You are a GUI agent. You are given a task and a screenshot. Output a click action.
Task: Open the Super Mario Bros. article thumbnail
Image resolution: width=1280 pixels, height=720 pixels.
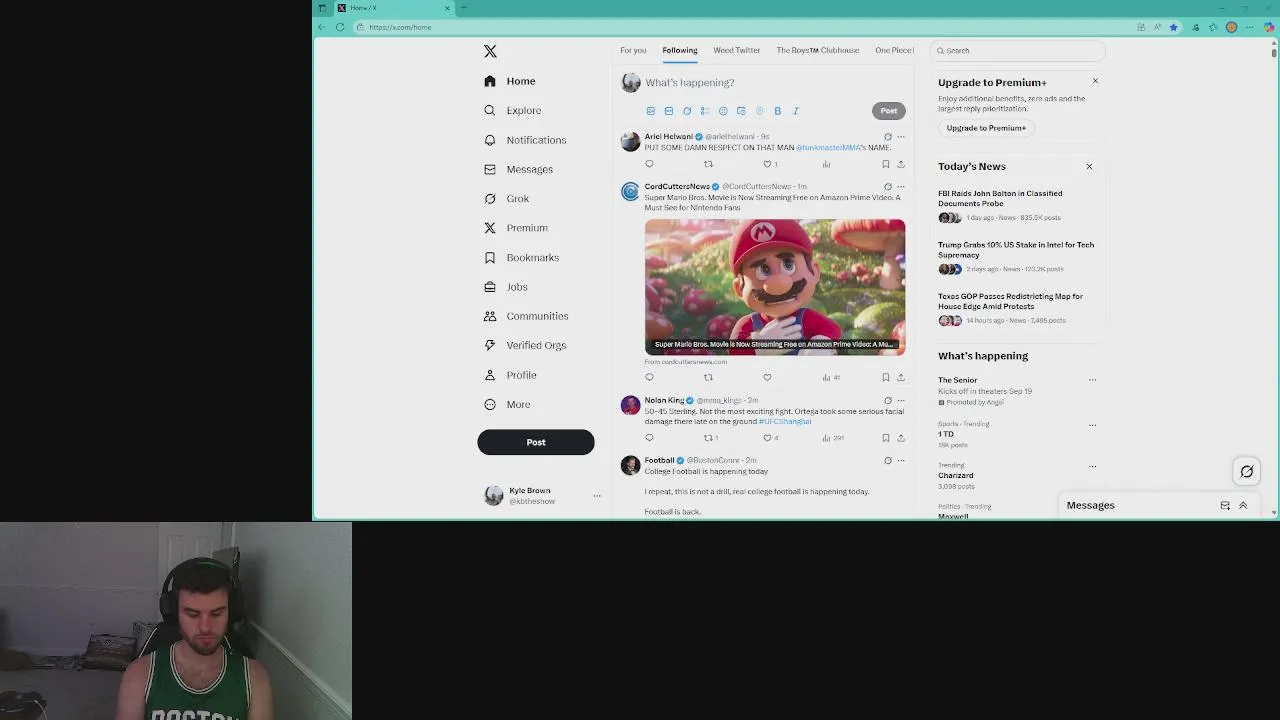[775, 287]
